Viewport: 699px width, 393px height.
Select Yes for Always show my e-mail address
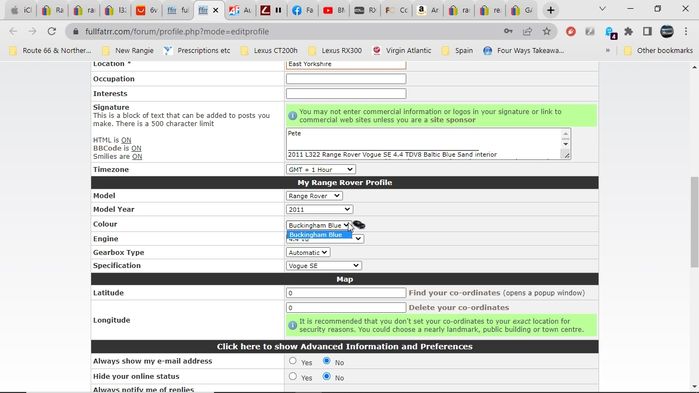tap(292, 361)
